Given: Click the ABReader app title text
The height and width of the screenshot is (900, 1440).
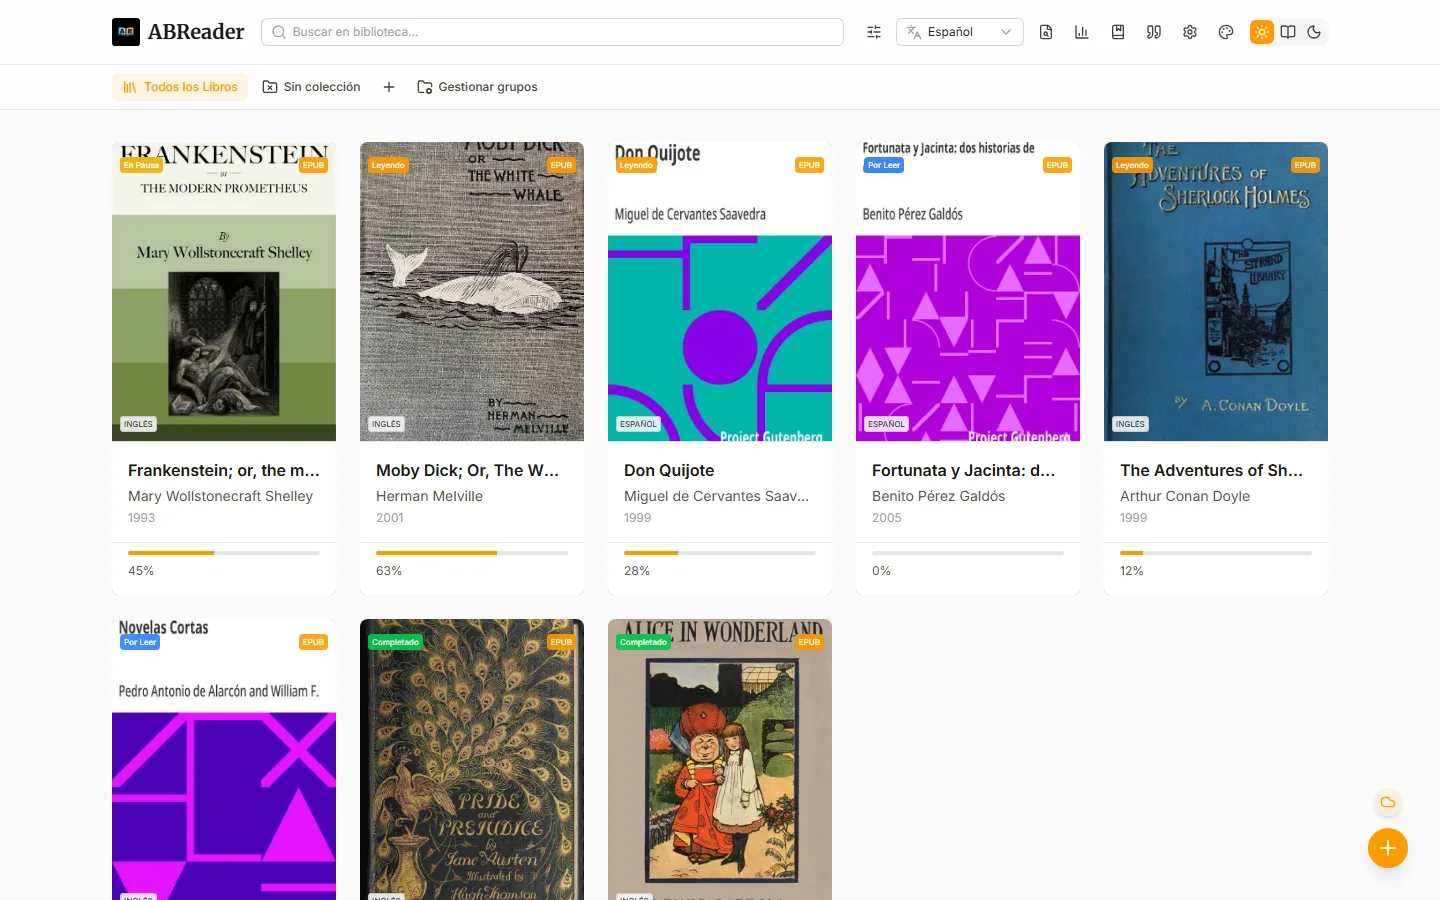Looking at the screenshot, I should tap(196, 32).
